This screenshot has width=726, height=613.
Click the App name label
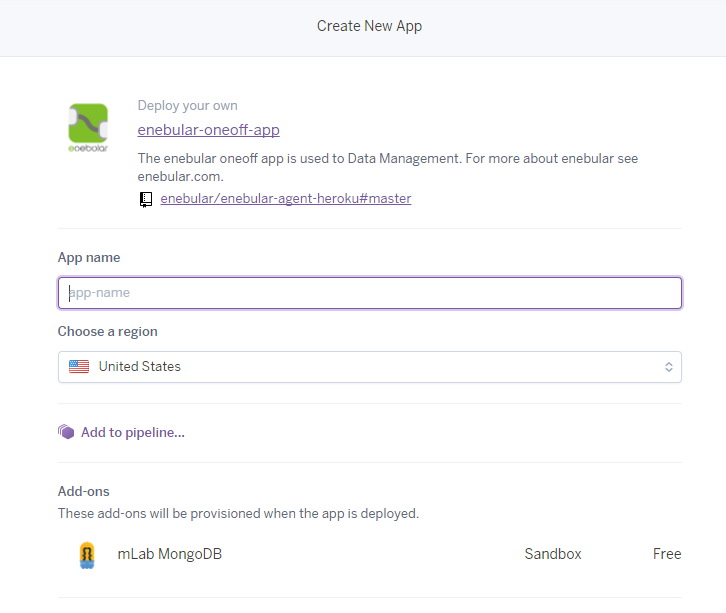click(89, 257)
